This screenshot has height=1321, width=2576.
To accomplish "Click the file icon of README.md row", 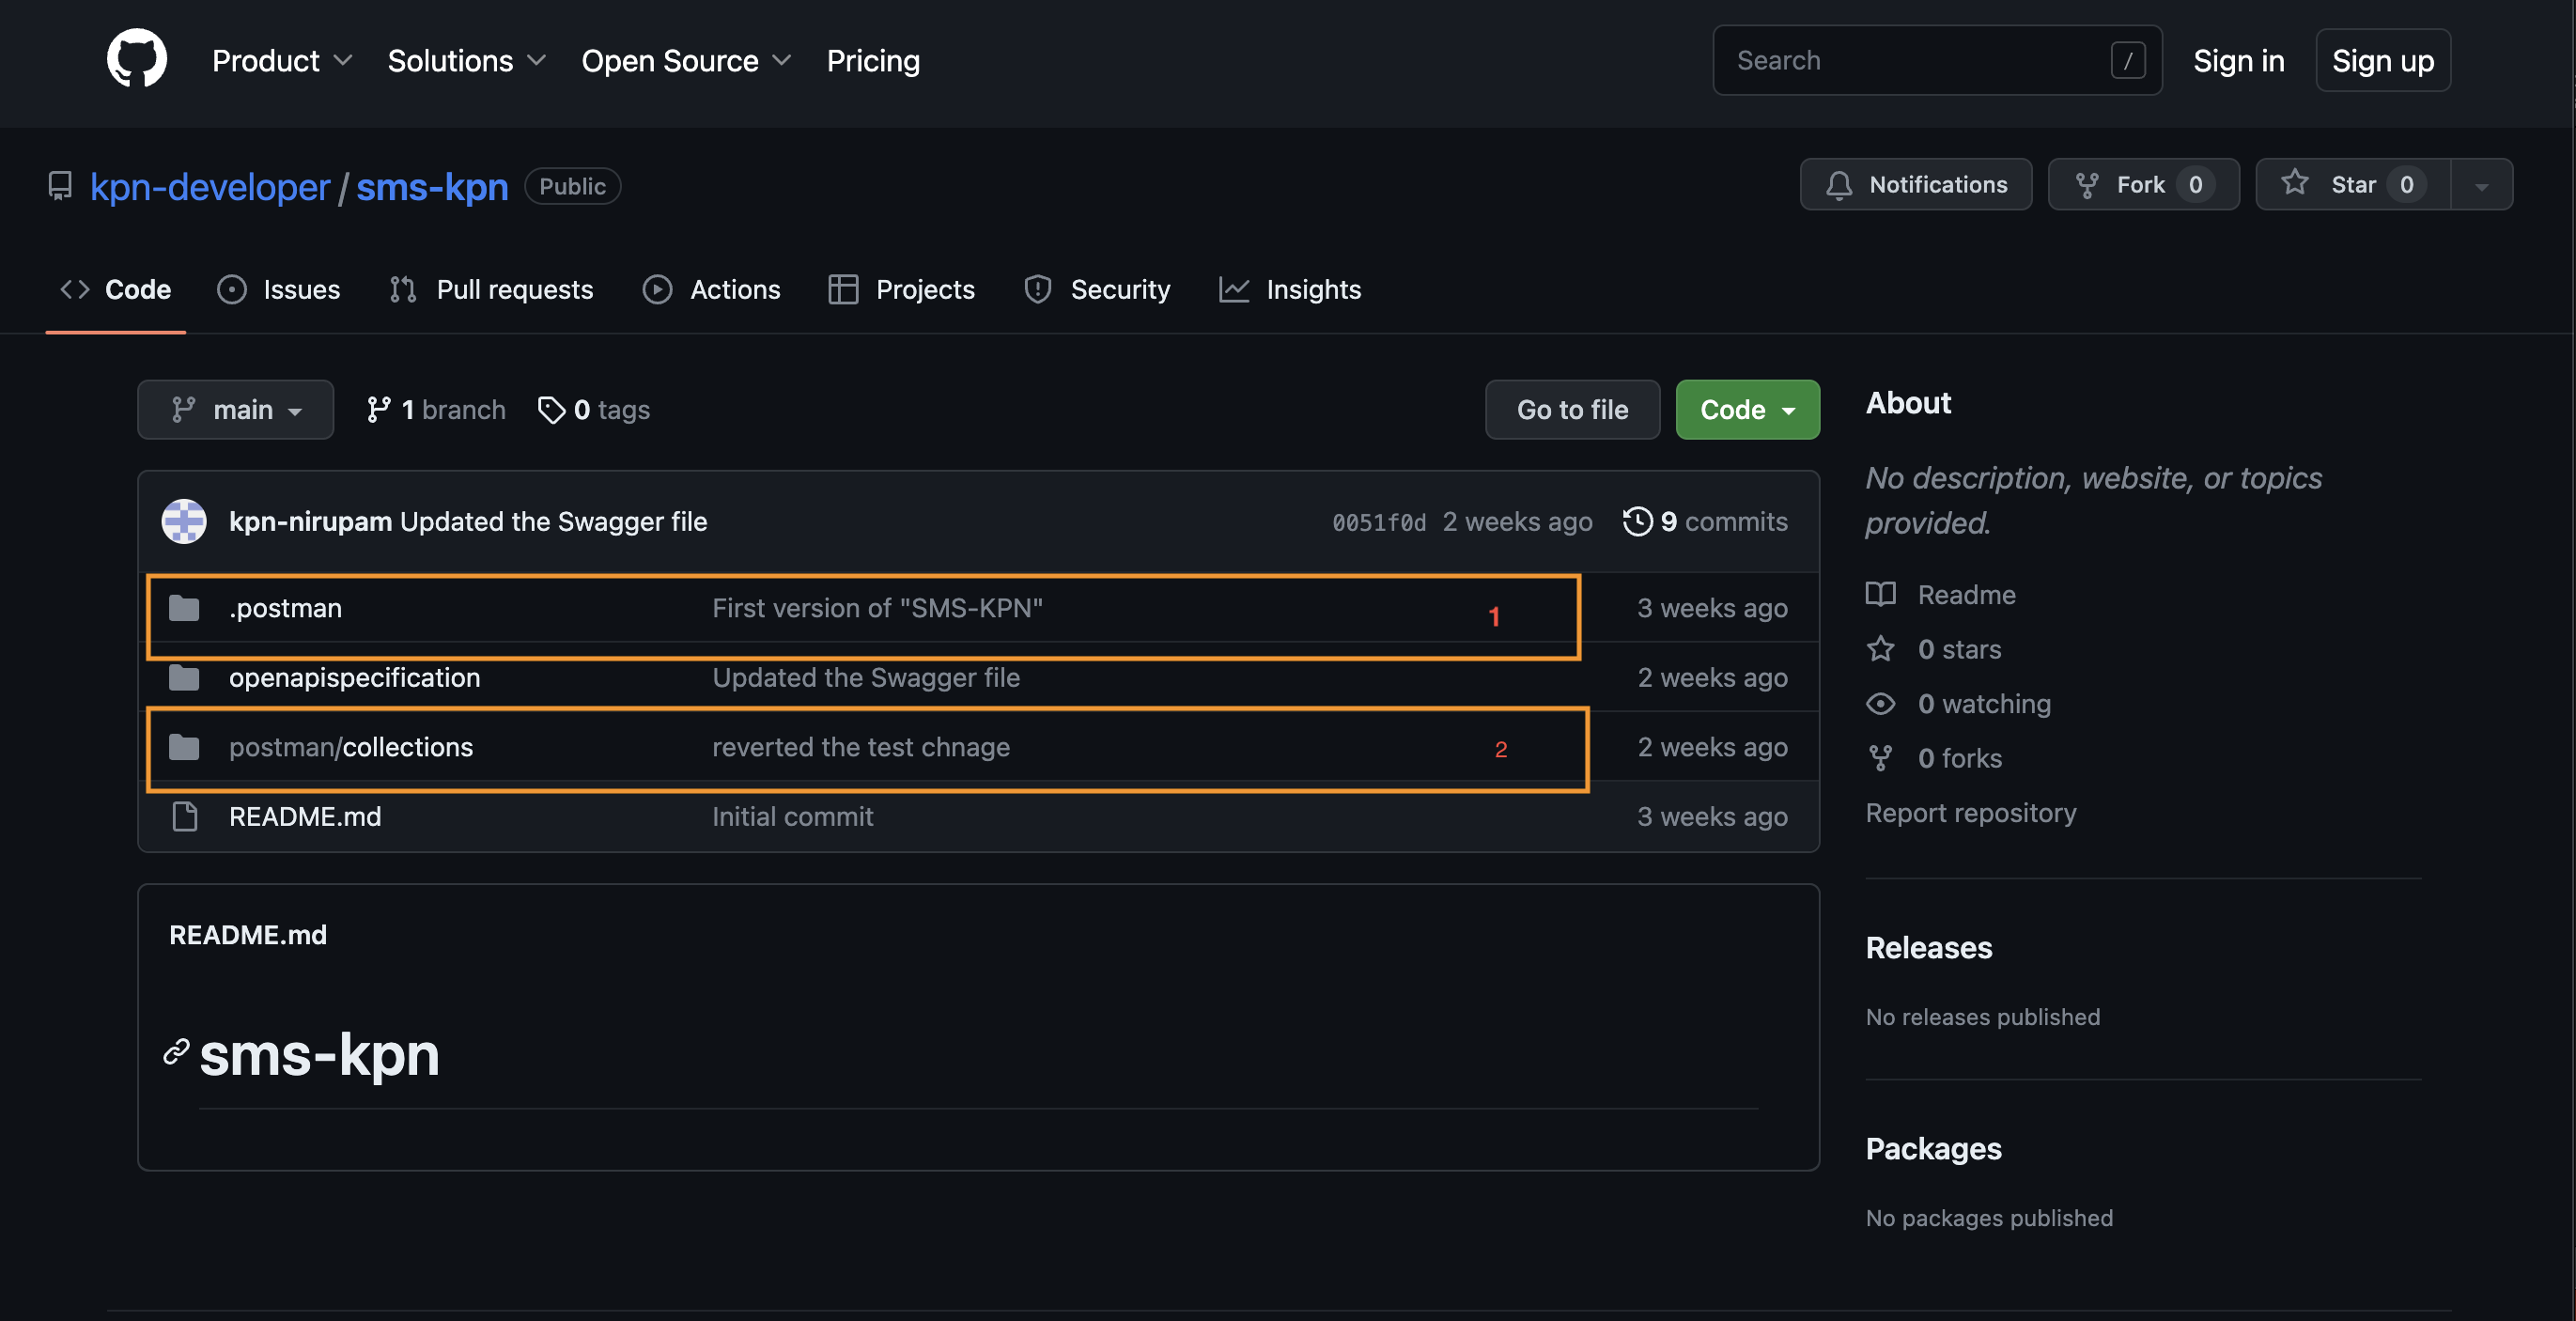I will click(185, 817).
